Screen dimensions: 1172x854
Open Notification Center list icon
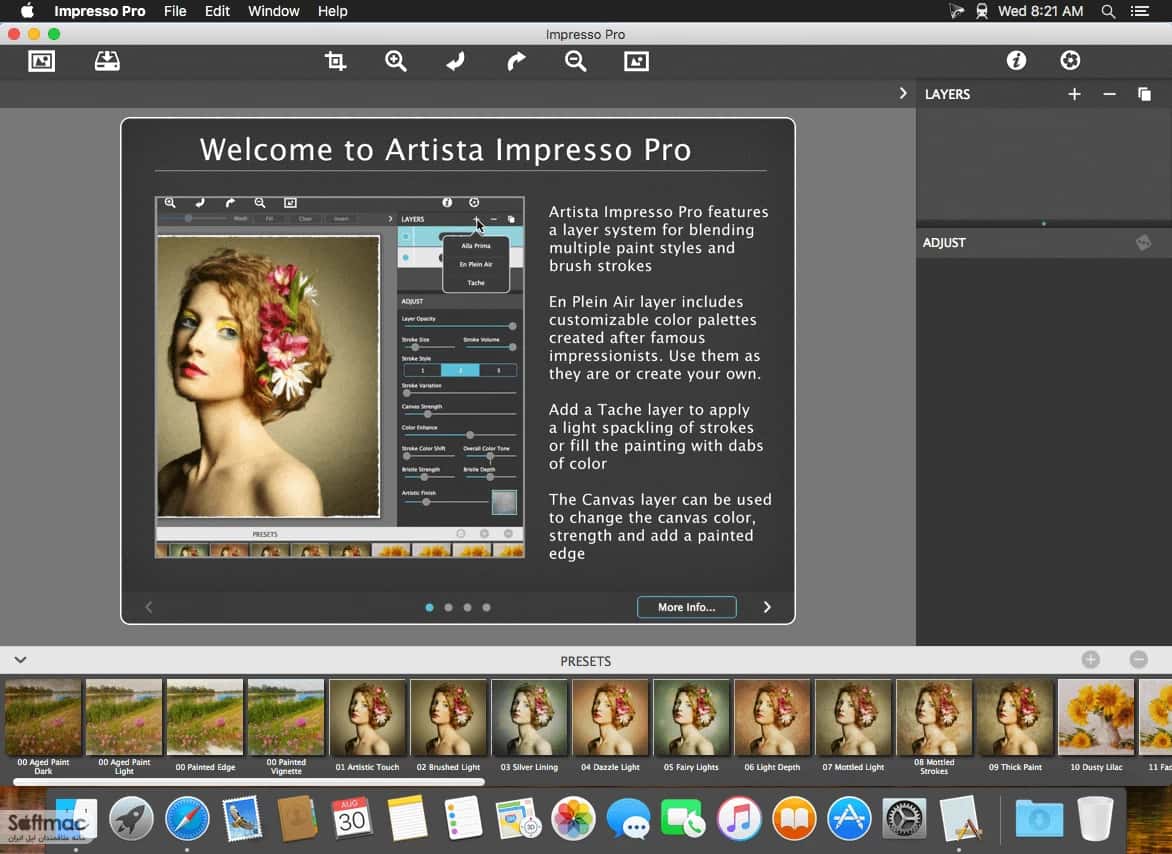click(x=1139, y=11)
